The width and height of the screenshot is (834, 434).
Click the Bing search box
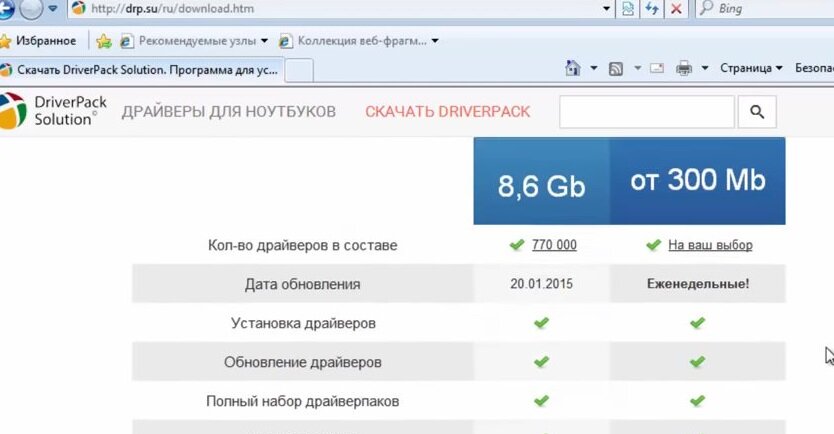(766, 9)
